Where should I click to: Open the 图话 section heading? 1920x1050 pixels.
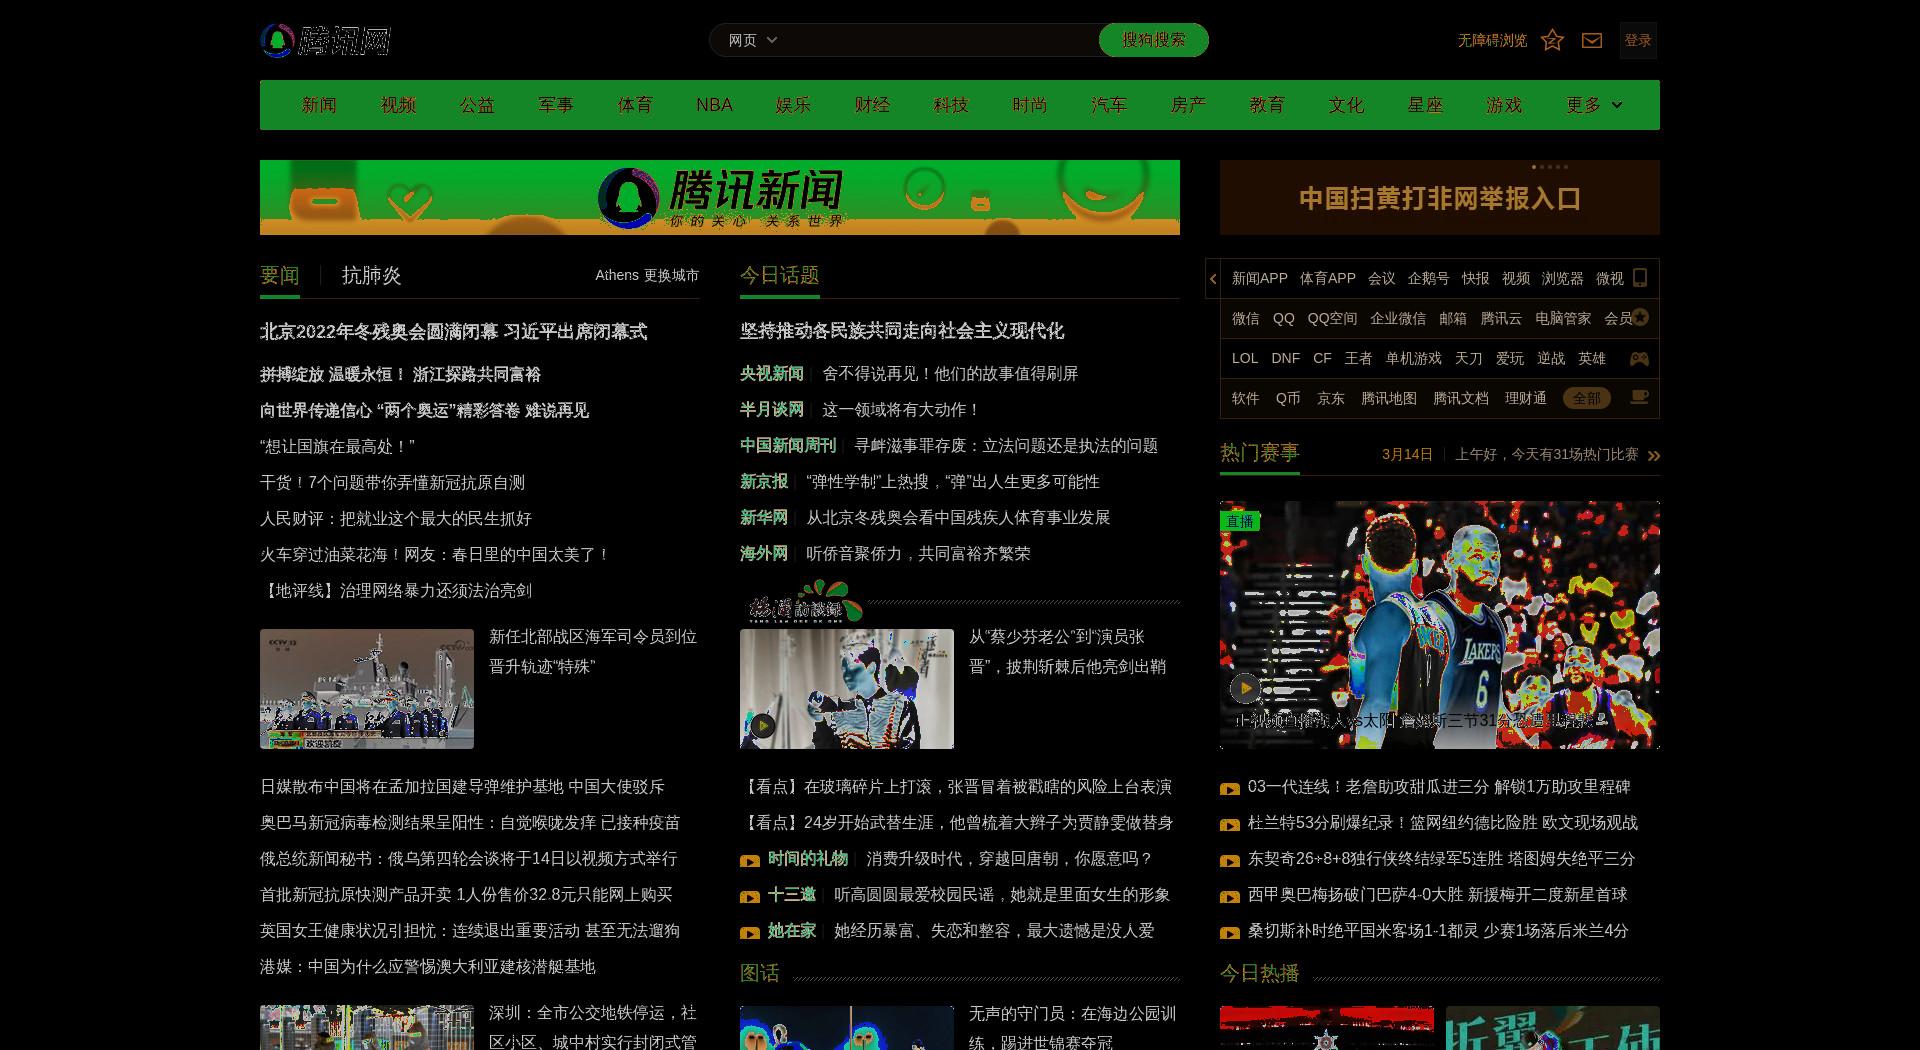click(x=760, y=973)
